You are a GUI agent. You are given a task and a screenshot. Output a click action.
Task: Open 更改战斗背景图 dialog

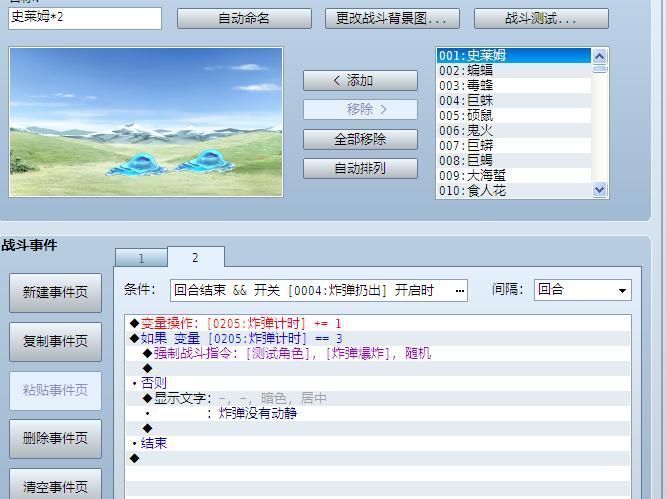coord(392,18)
